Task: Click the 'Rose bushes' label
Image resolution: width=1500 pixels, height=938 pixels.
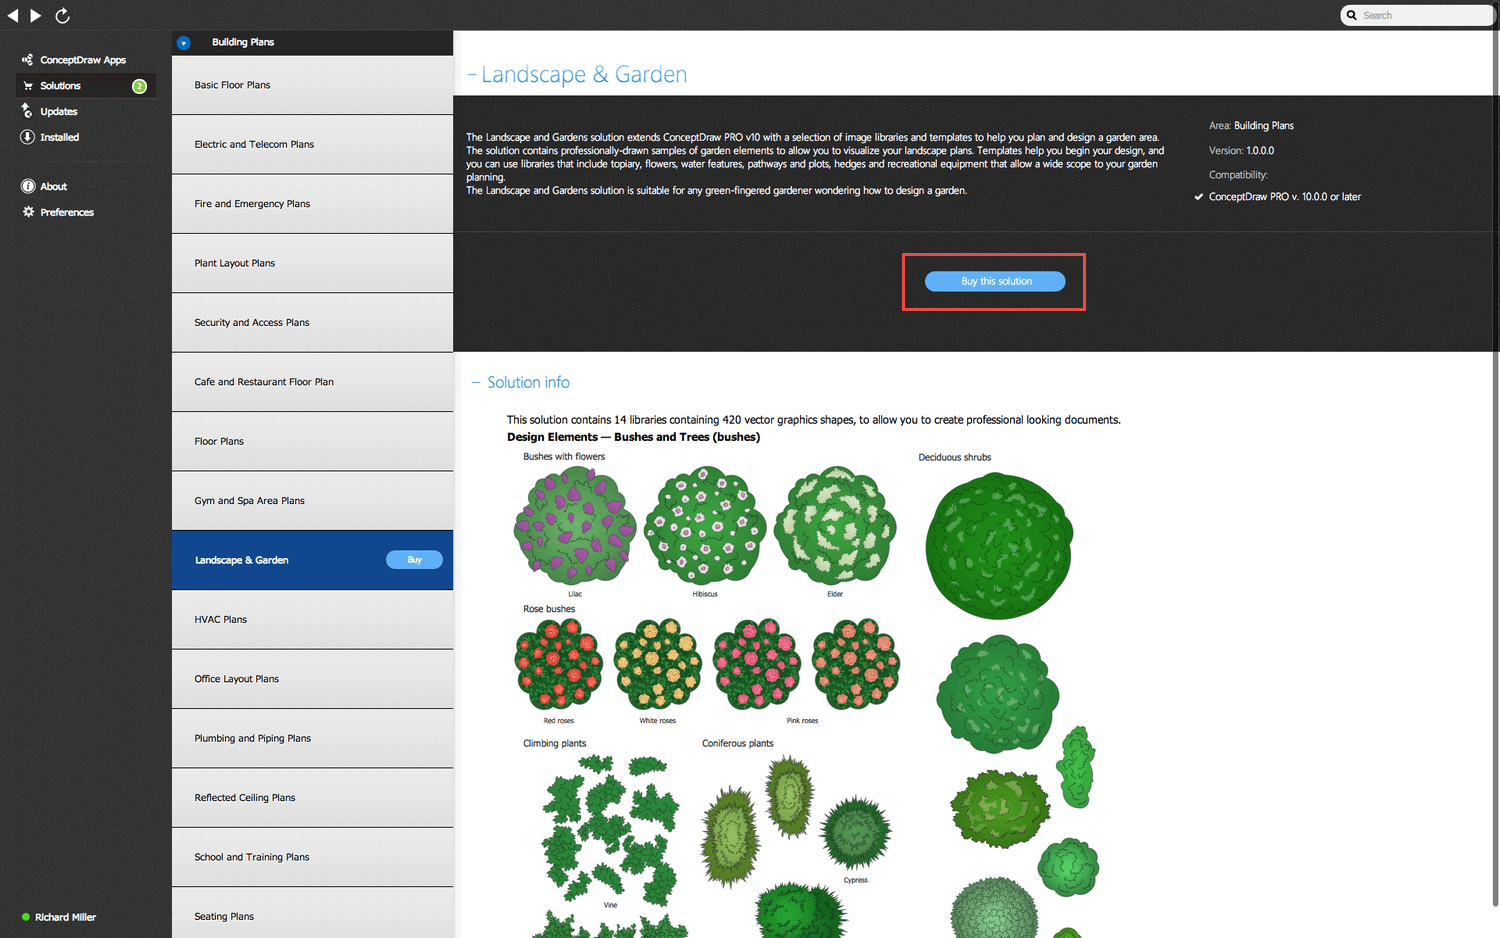Action: pos(549,609)
